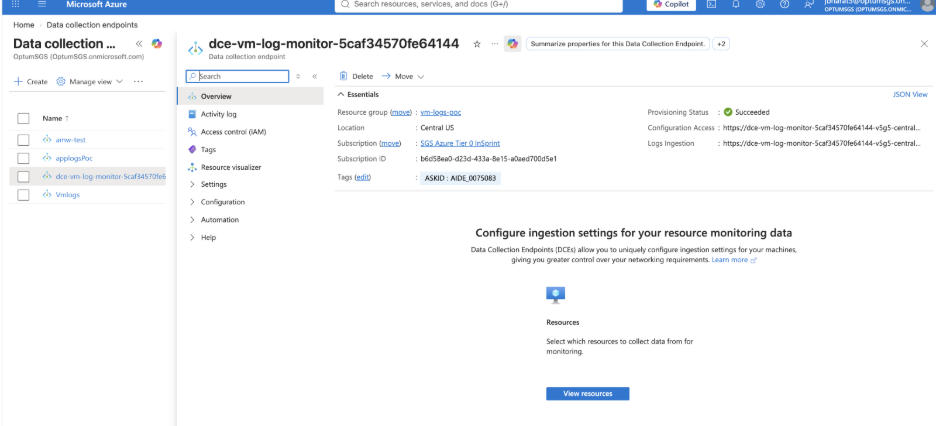Sort list by Name column header
This screenshot has height=426, width=936.
click(56, 118)
